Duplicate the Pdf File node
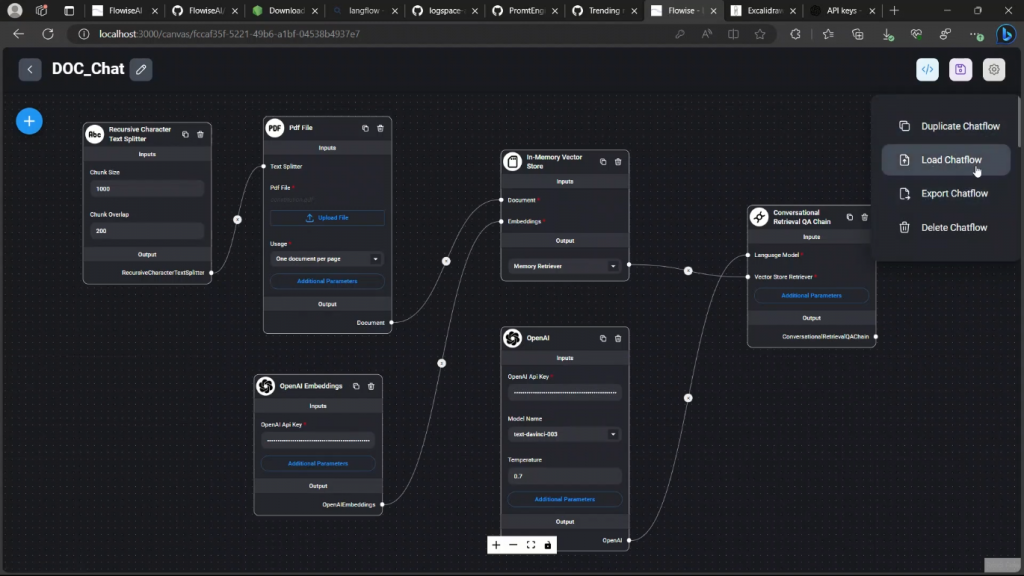This screenshot has width=1024, height=576. click(x=365, y=128)
